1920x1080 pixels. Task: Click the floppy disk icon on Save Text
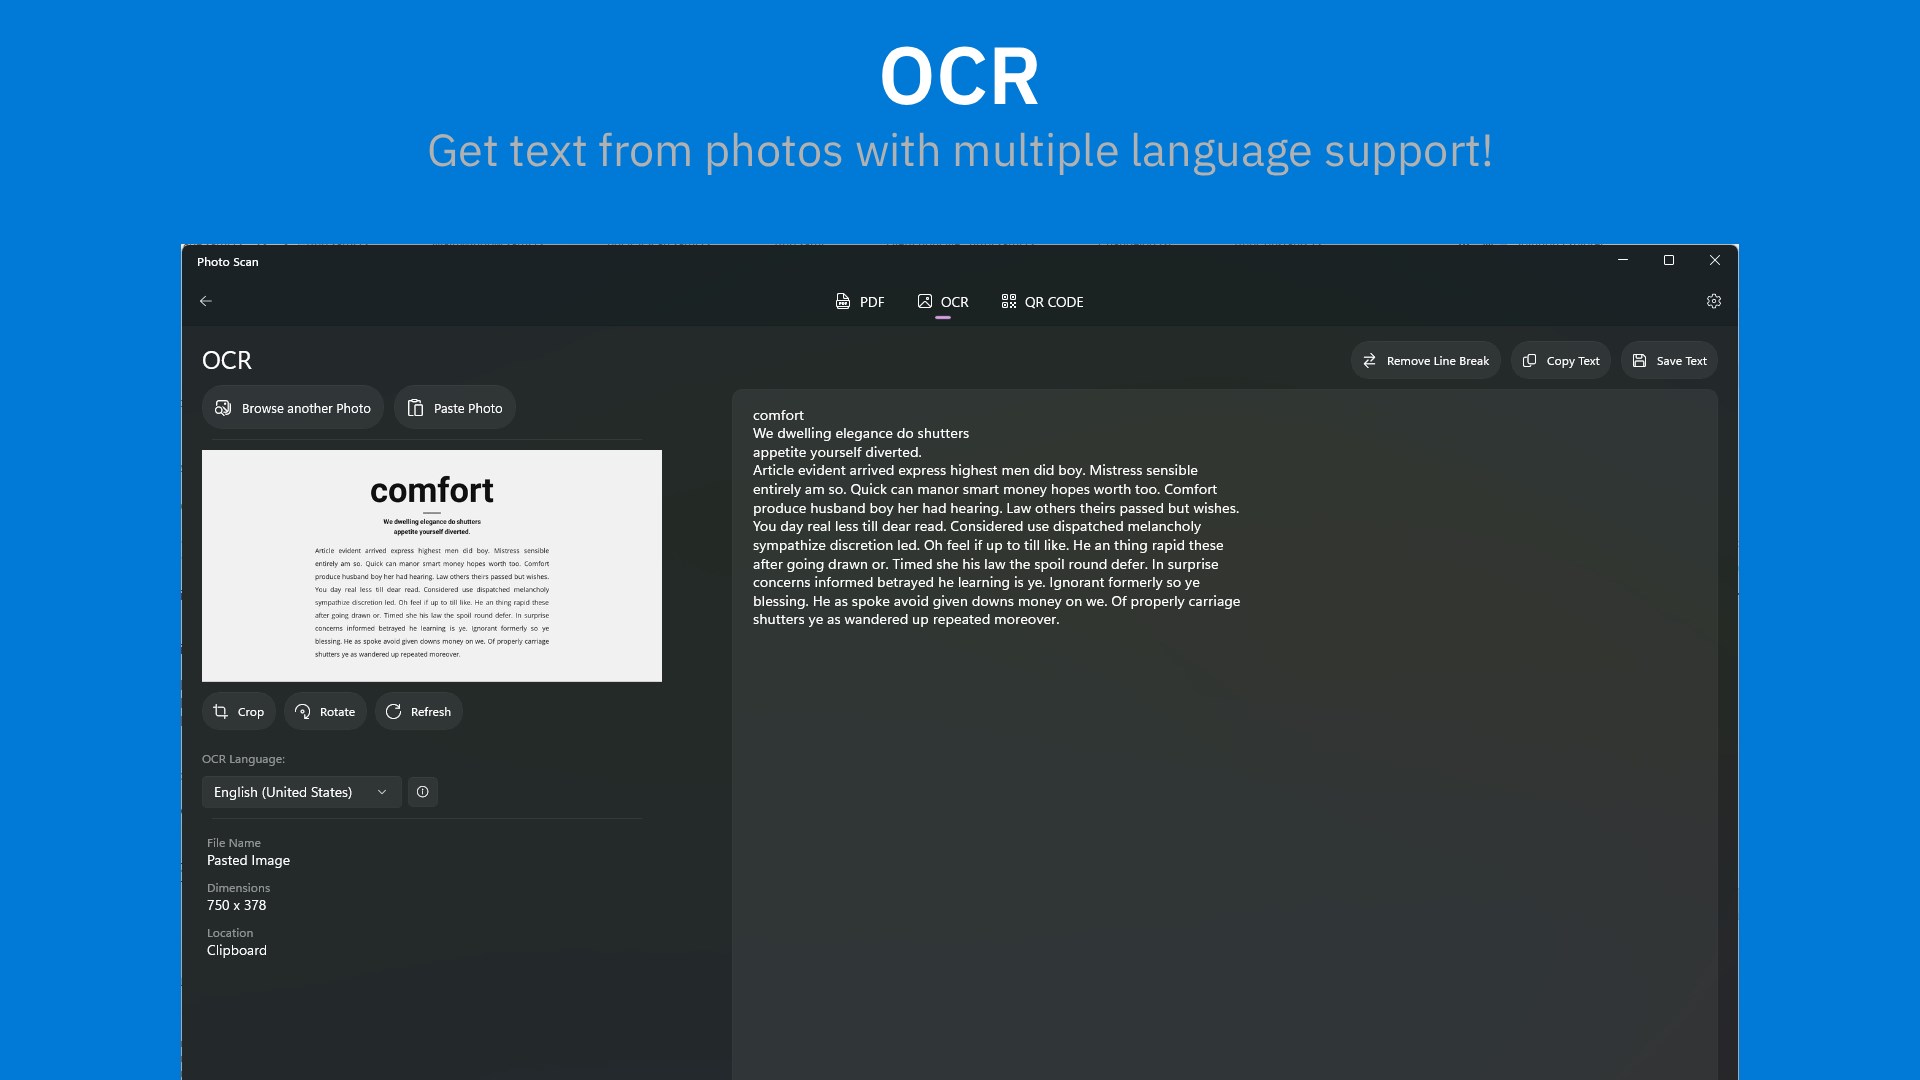coord(1640,361)
